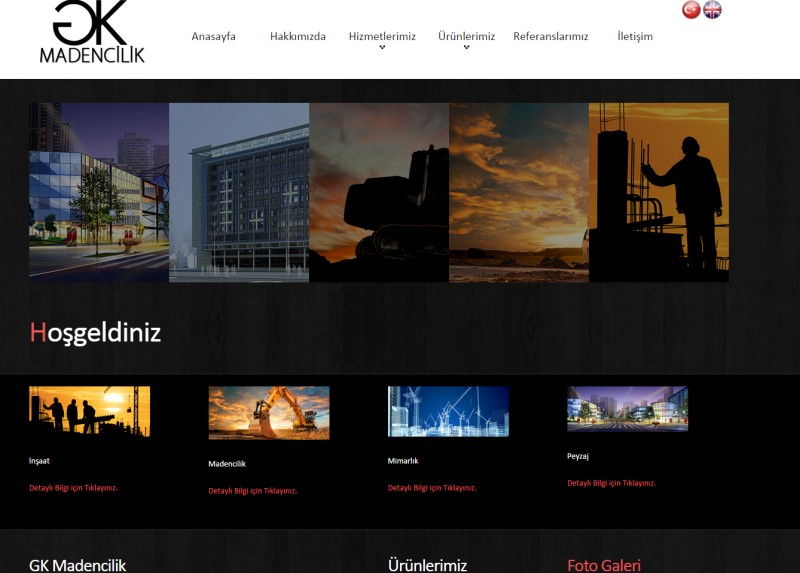Select the grey office building slider panel

pyautogui.click(x=239, y=192)
